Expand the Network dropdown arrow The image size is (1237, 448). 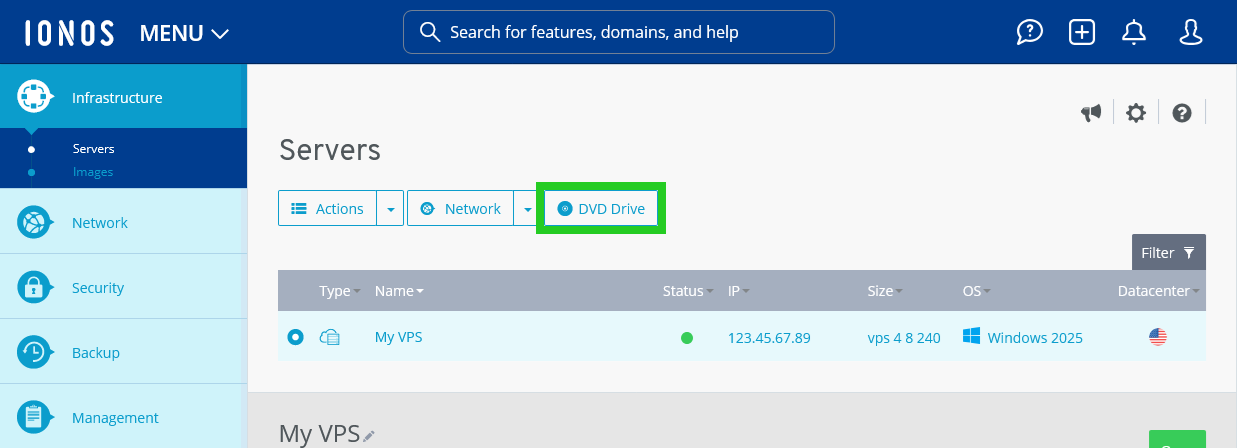[527, 209]
